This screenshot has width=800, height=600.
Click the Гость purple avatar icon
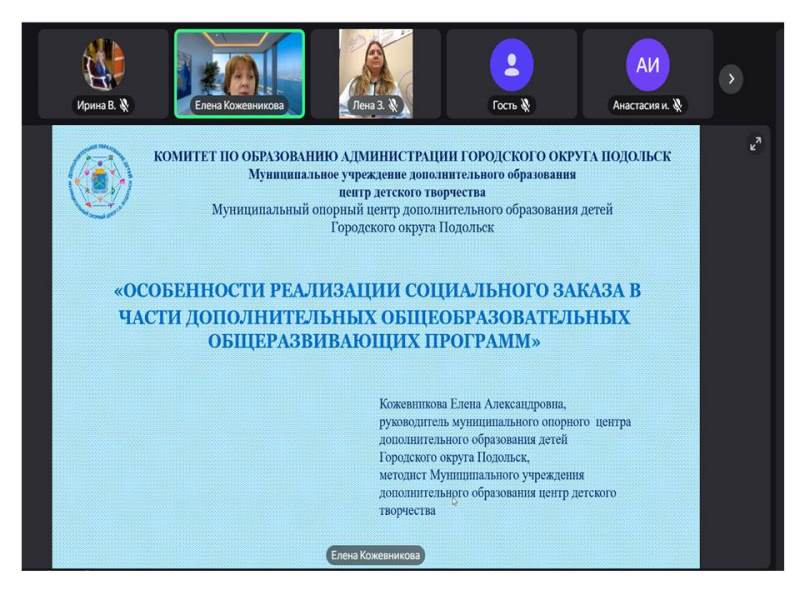pyautogui.click(x=511, y=65)
